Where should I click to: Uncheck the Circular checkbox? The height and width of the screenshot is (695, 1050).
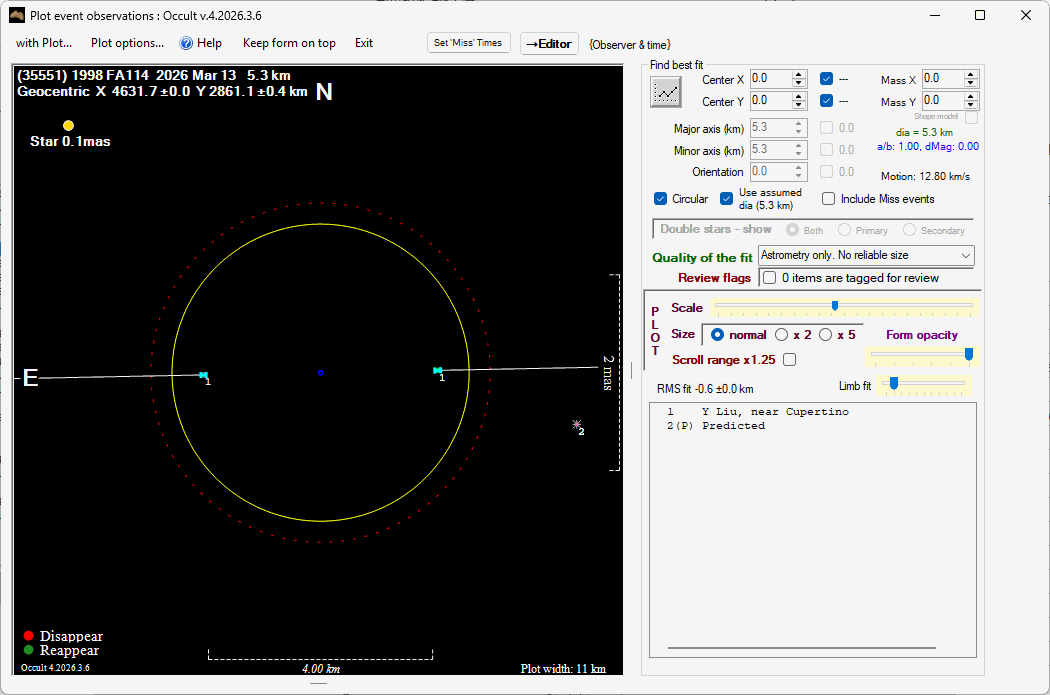661,199
